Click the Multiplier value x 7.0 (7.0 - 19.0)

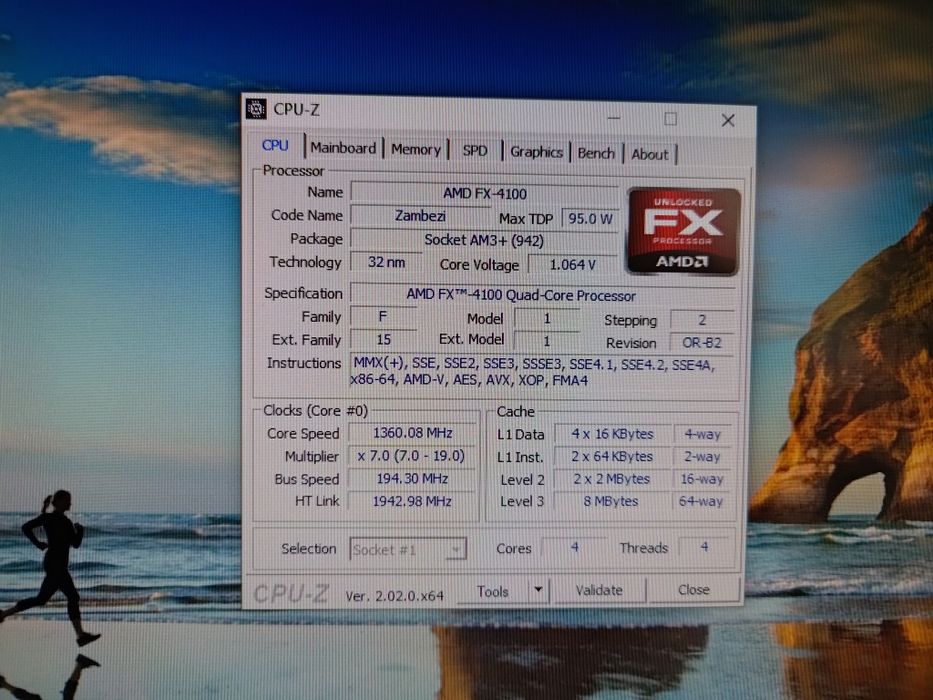[x=411, y=456]
